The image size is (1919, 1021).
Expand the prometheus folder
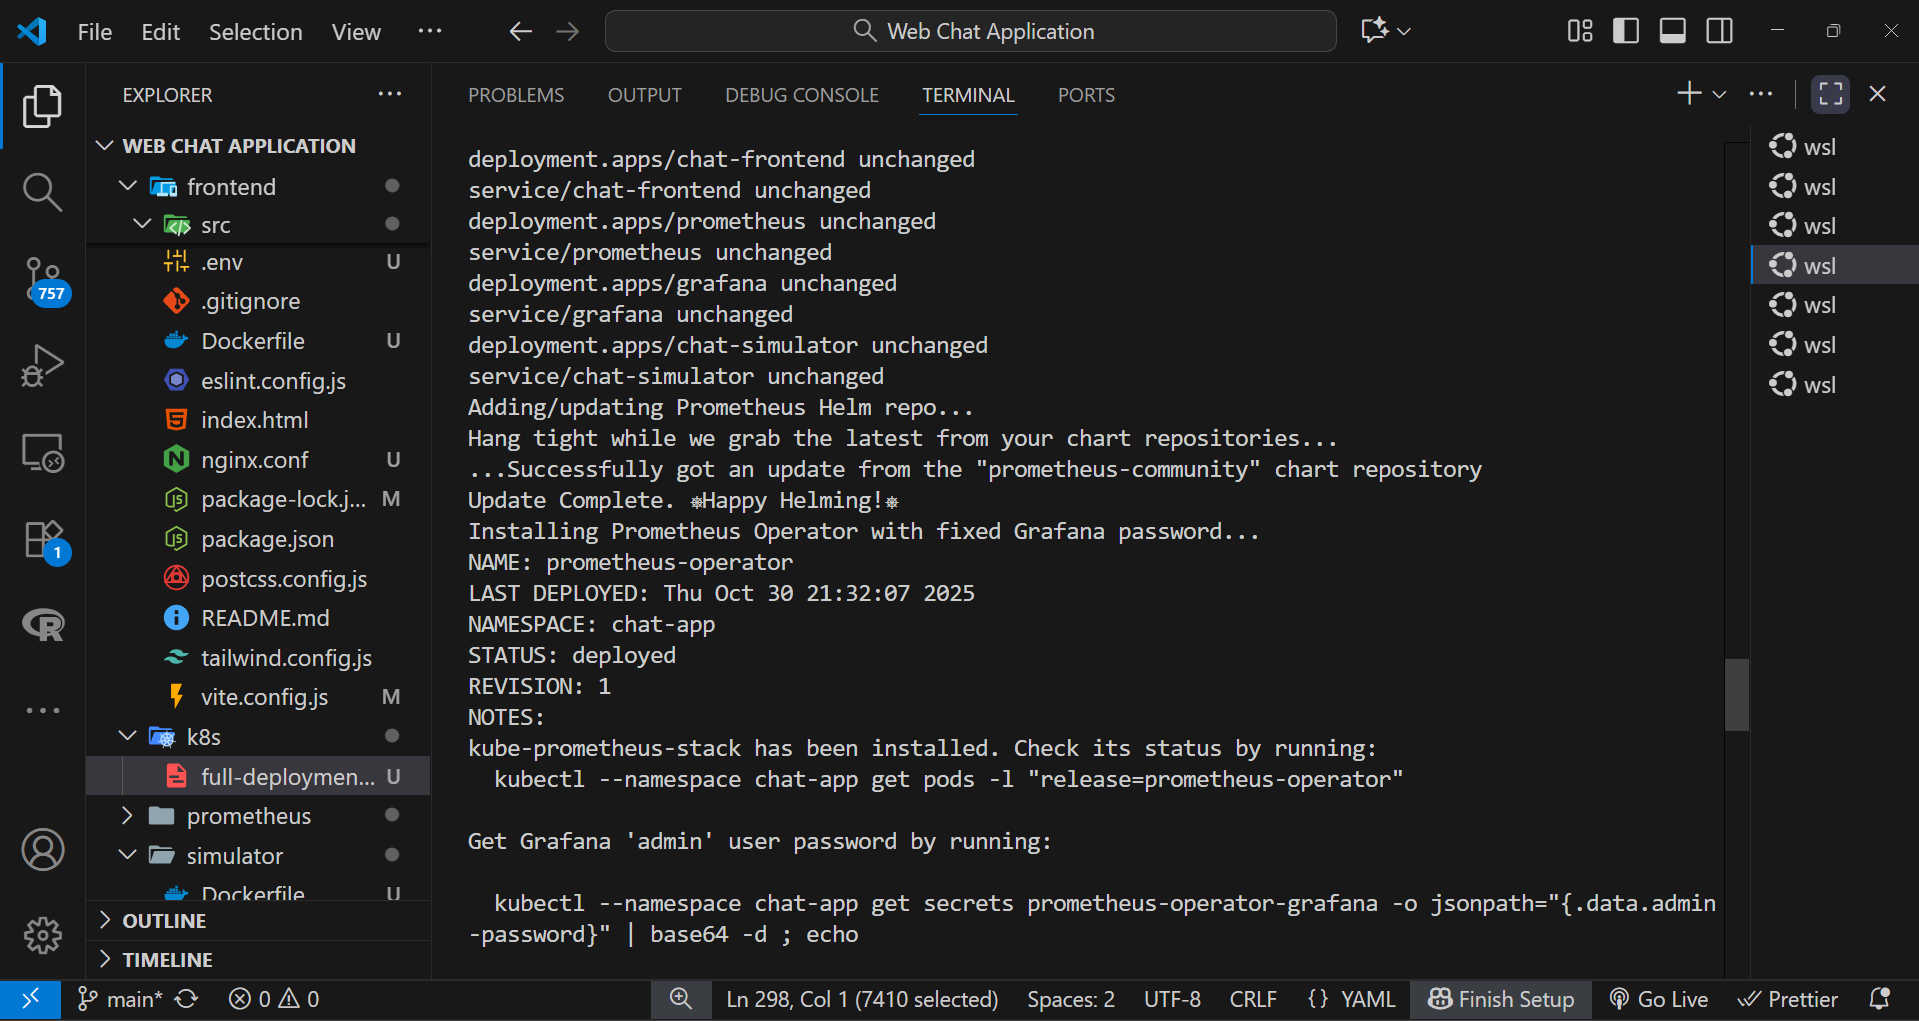pos(127,816)
